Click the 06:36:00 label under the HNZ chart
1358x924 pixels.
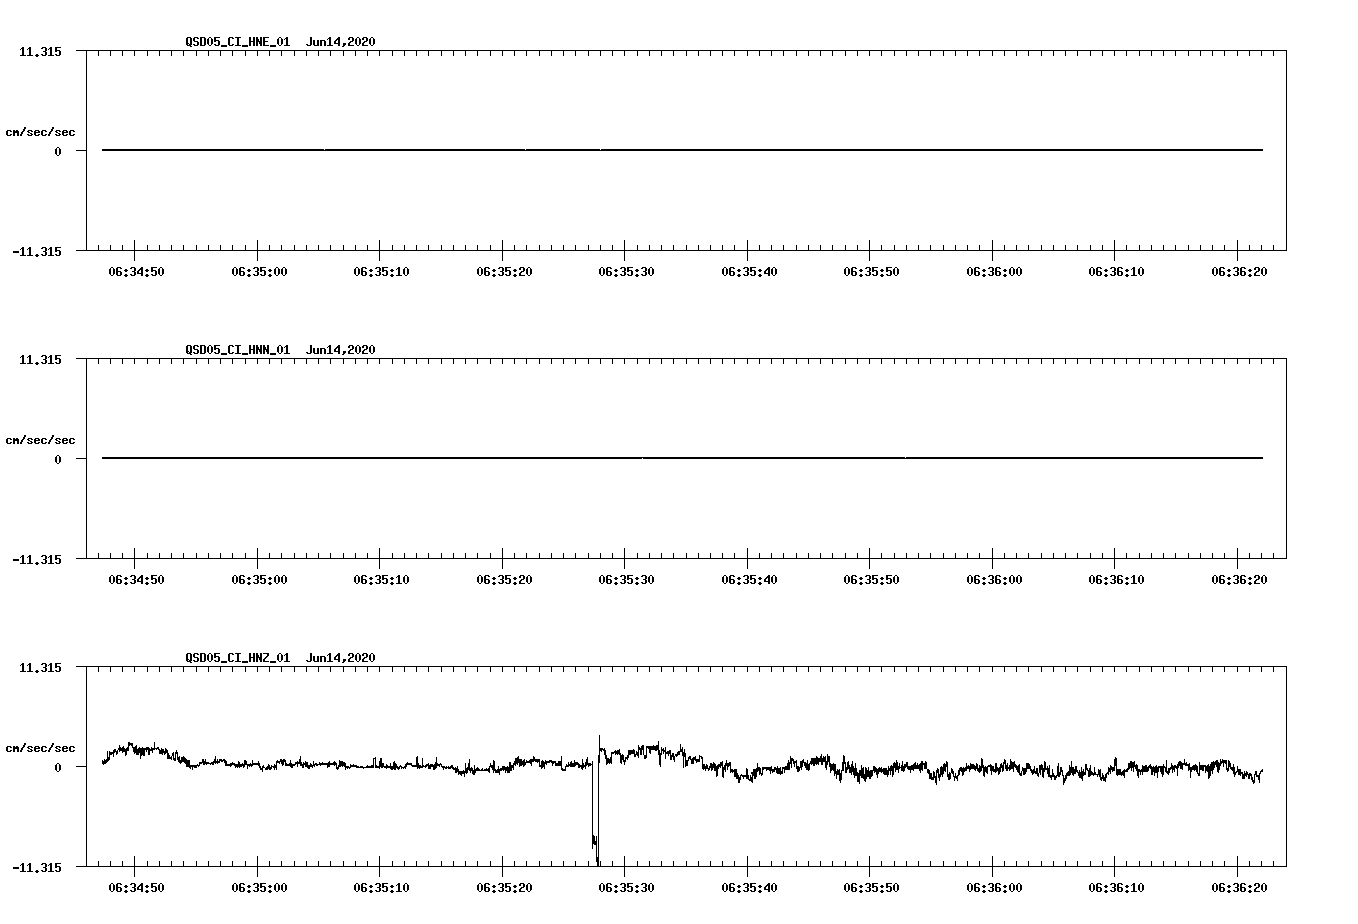tap(994, 888)
